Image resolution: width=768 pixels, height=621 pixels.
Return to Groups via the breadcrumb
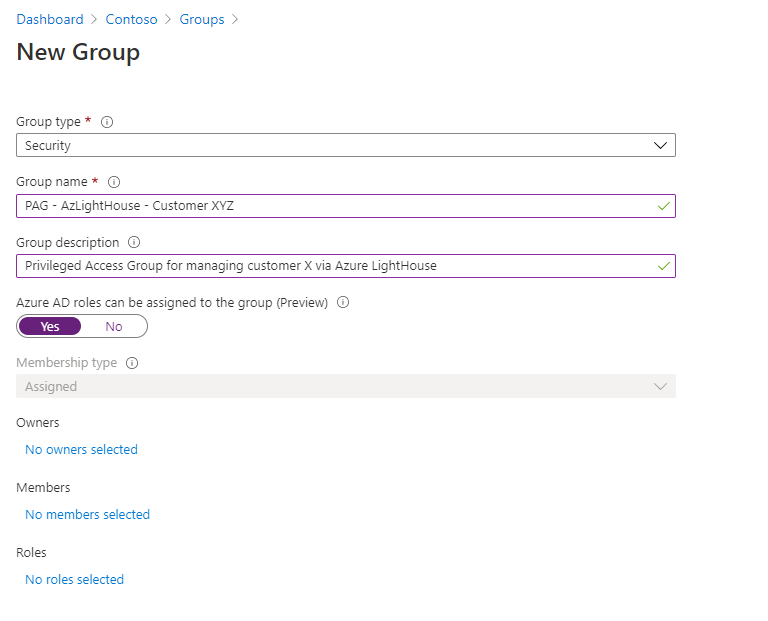pos(201,19)
